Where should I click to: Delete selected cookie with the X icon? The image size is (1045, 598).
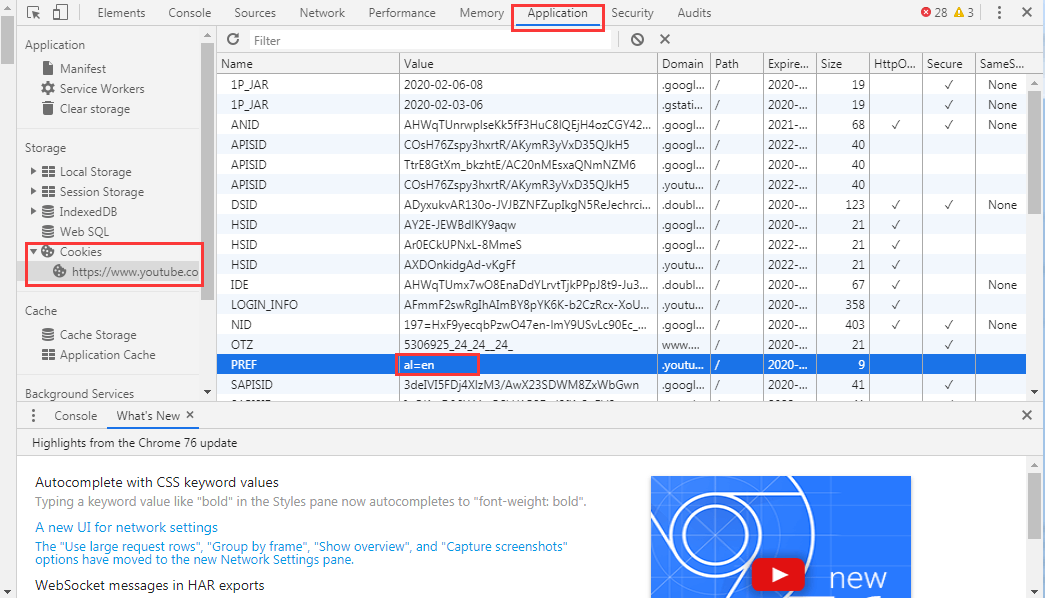pyautogui.click(x=664, y=39)
